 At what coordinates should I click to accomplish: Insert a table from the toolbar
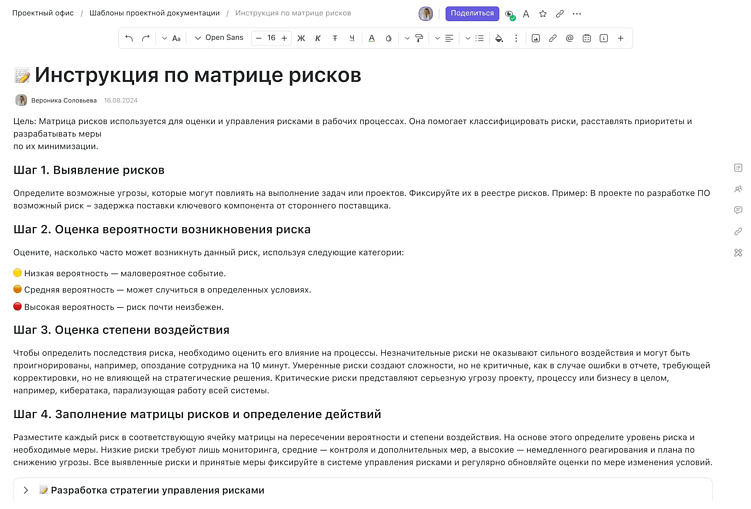coord(587,38)
